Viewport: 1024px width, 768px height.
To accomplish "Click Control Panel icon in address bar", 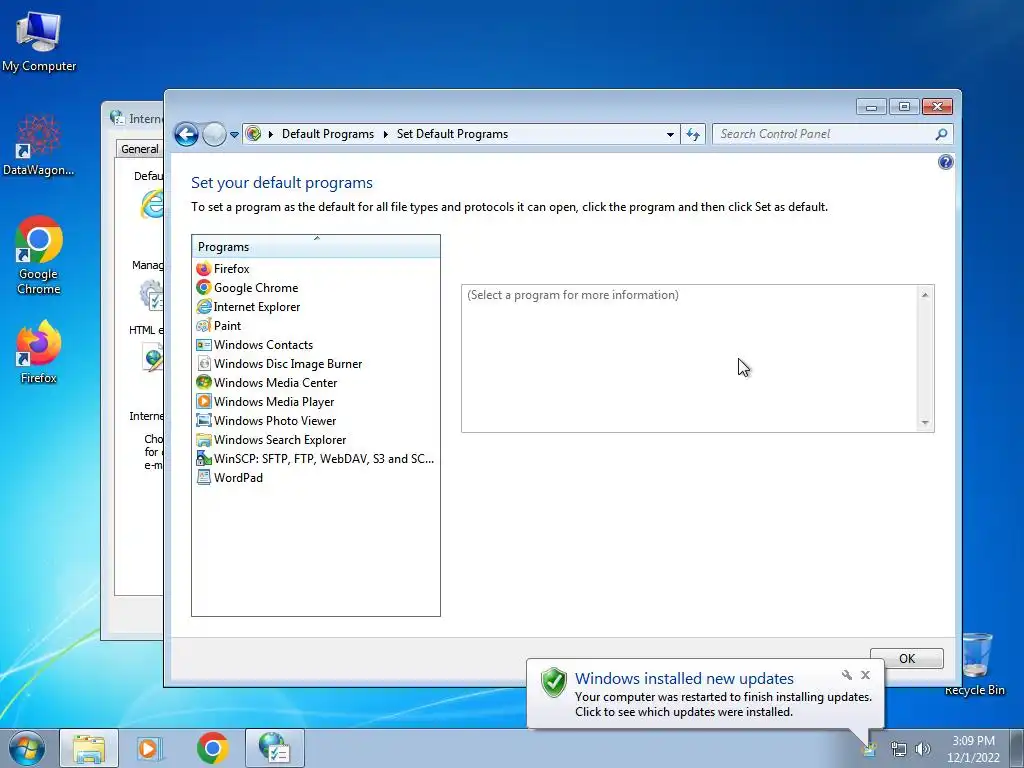I will [253, 135].
